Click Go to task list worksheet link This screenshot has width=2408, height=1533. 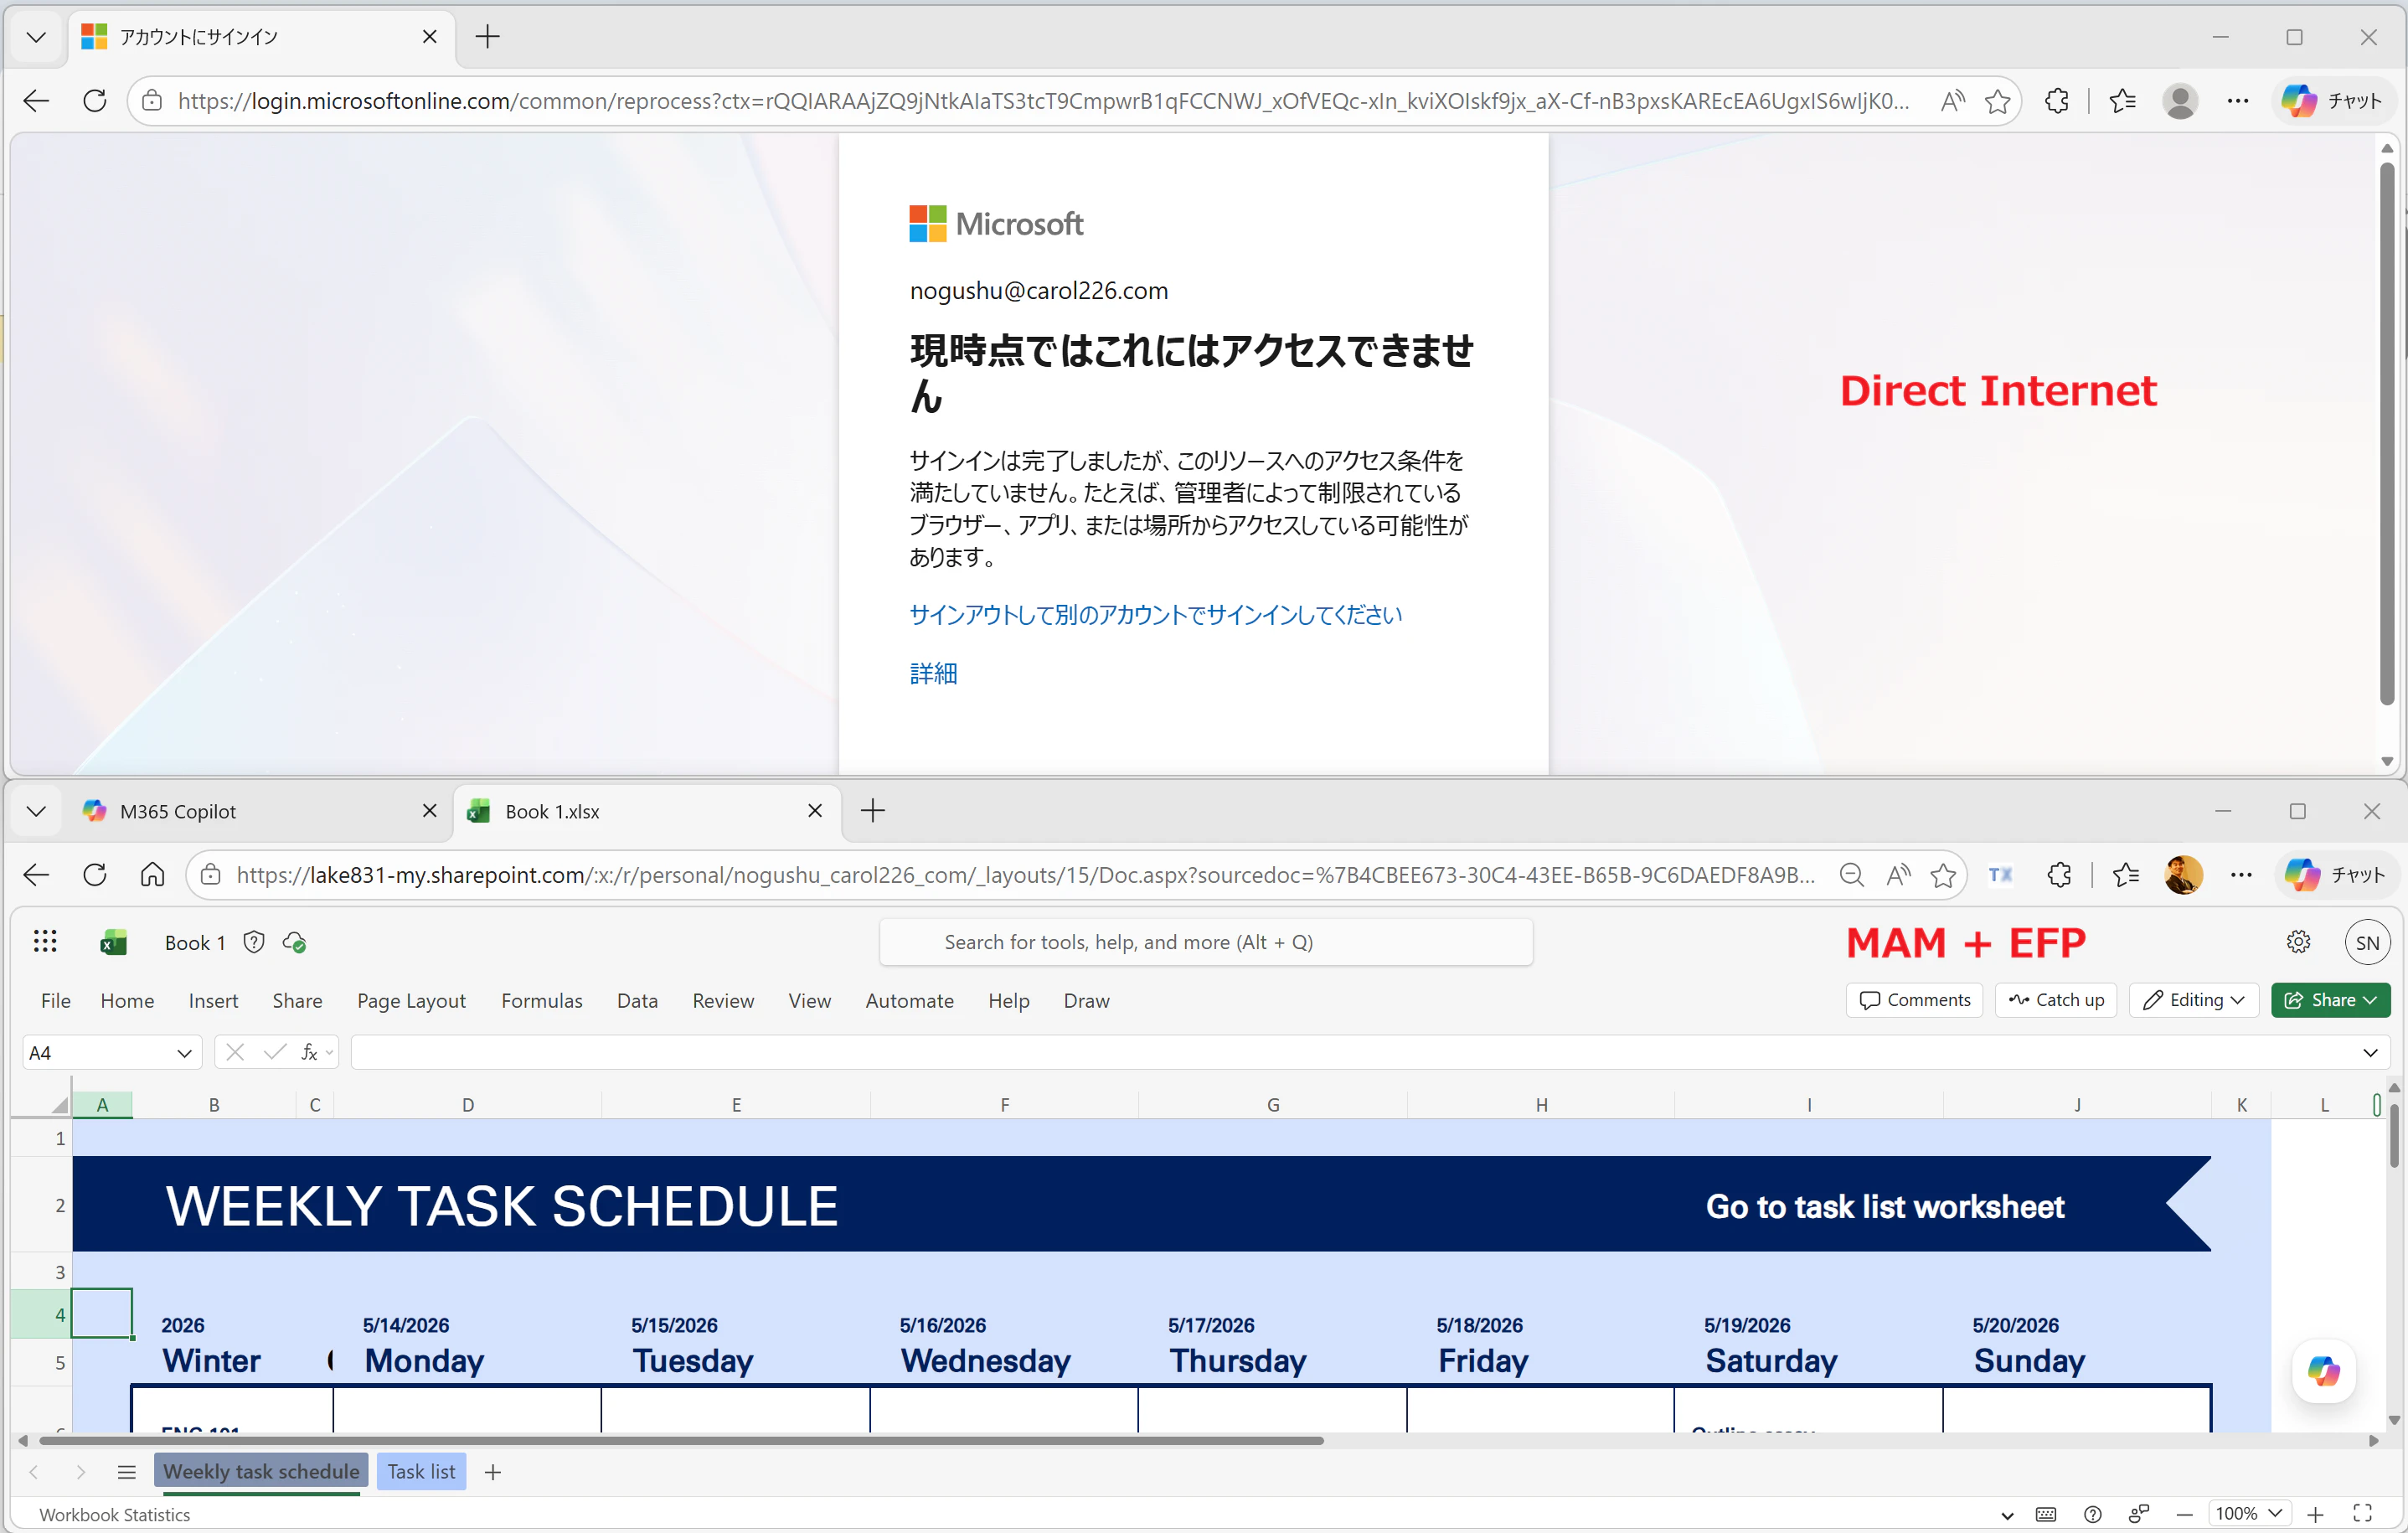(1884, 1206)
